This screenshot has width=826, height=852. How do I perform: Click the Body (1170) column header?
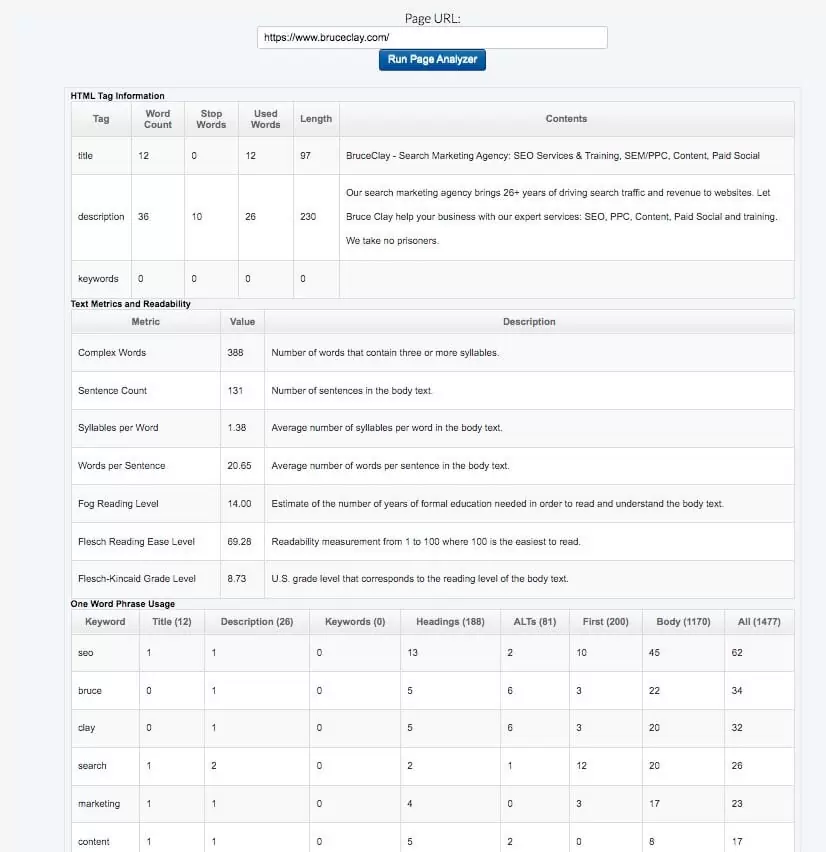click(x=683, y=622)
